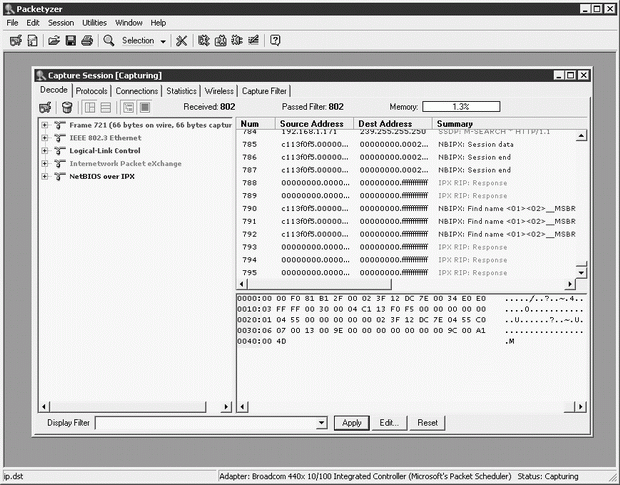Select packet 788 IPX RIP Response row
620x485 pixels.
click(407, 183)
